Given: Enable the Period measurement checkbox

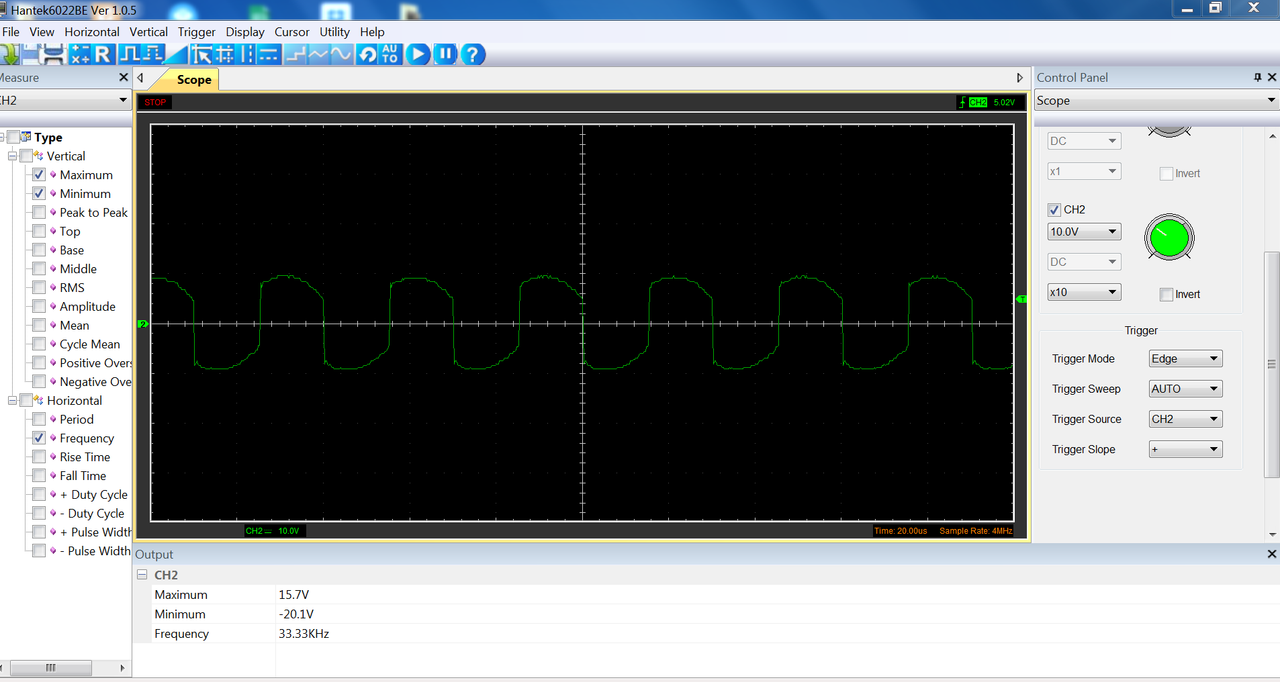Looking at the screenshot, I should tap(39, 419).
